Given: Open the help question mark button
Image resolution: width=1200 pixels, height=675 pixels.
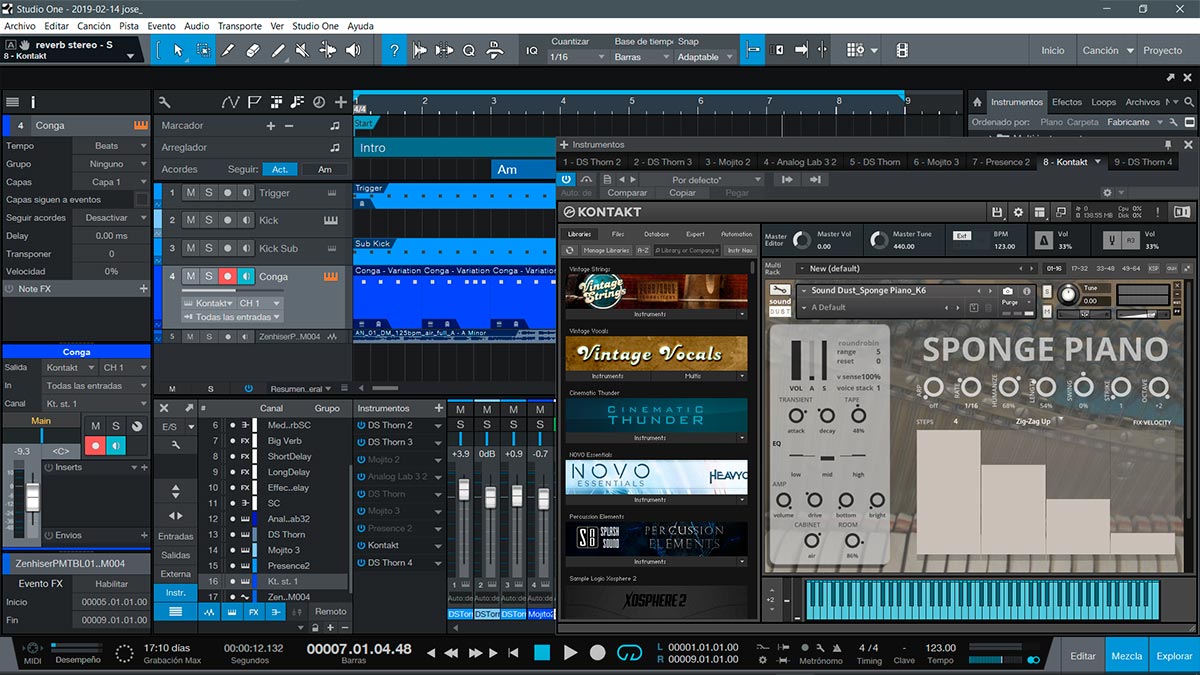Looking at the screenshot, I should (395, 50).
